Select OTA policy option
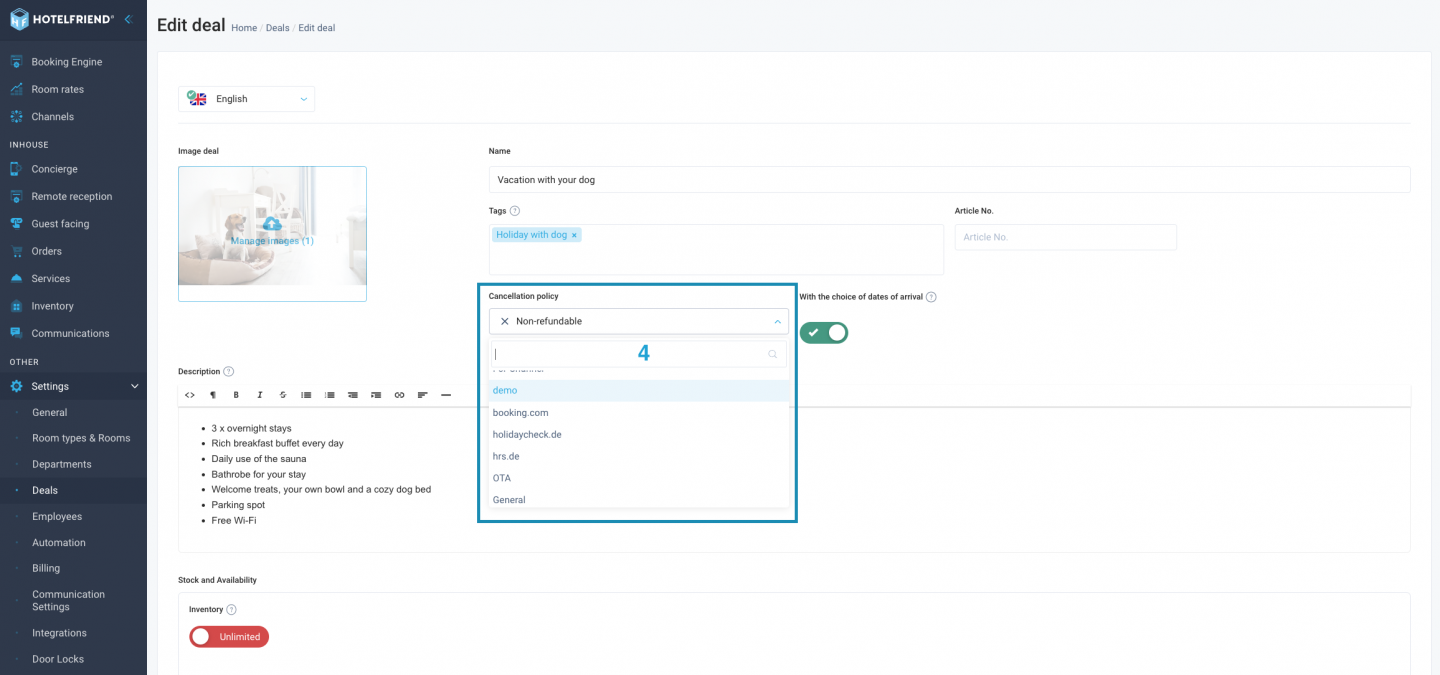Screen dimensions: 1440x675 [639, 478]
